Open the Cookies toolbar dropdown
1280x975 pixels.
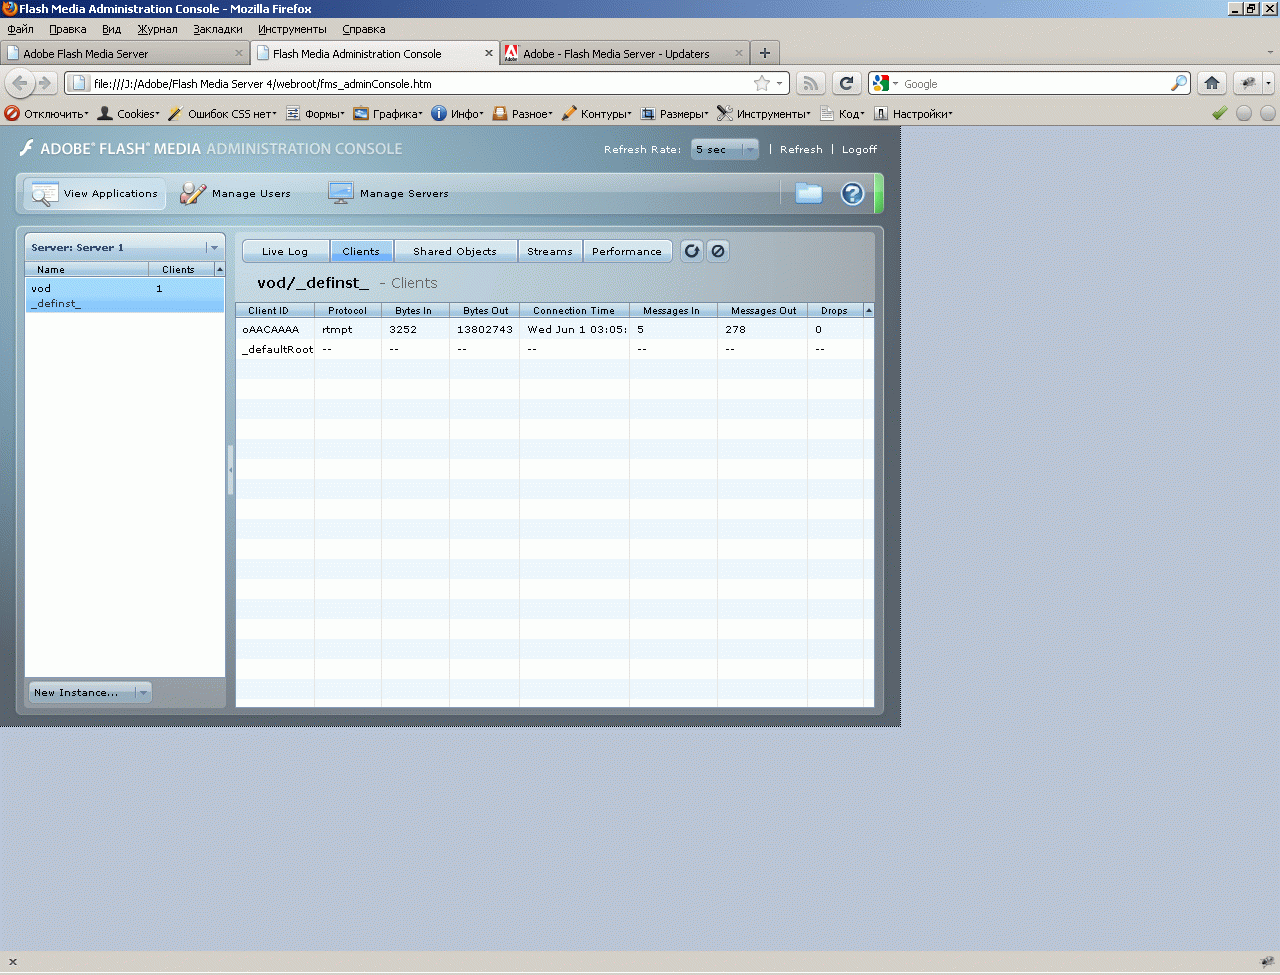point(129,113)
